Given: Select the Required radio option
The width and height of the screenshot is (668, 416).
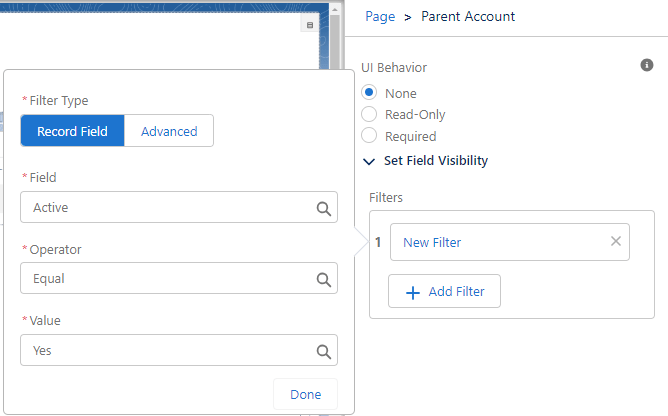Looking at the screenshot, I should (x=369, y=136).
